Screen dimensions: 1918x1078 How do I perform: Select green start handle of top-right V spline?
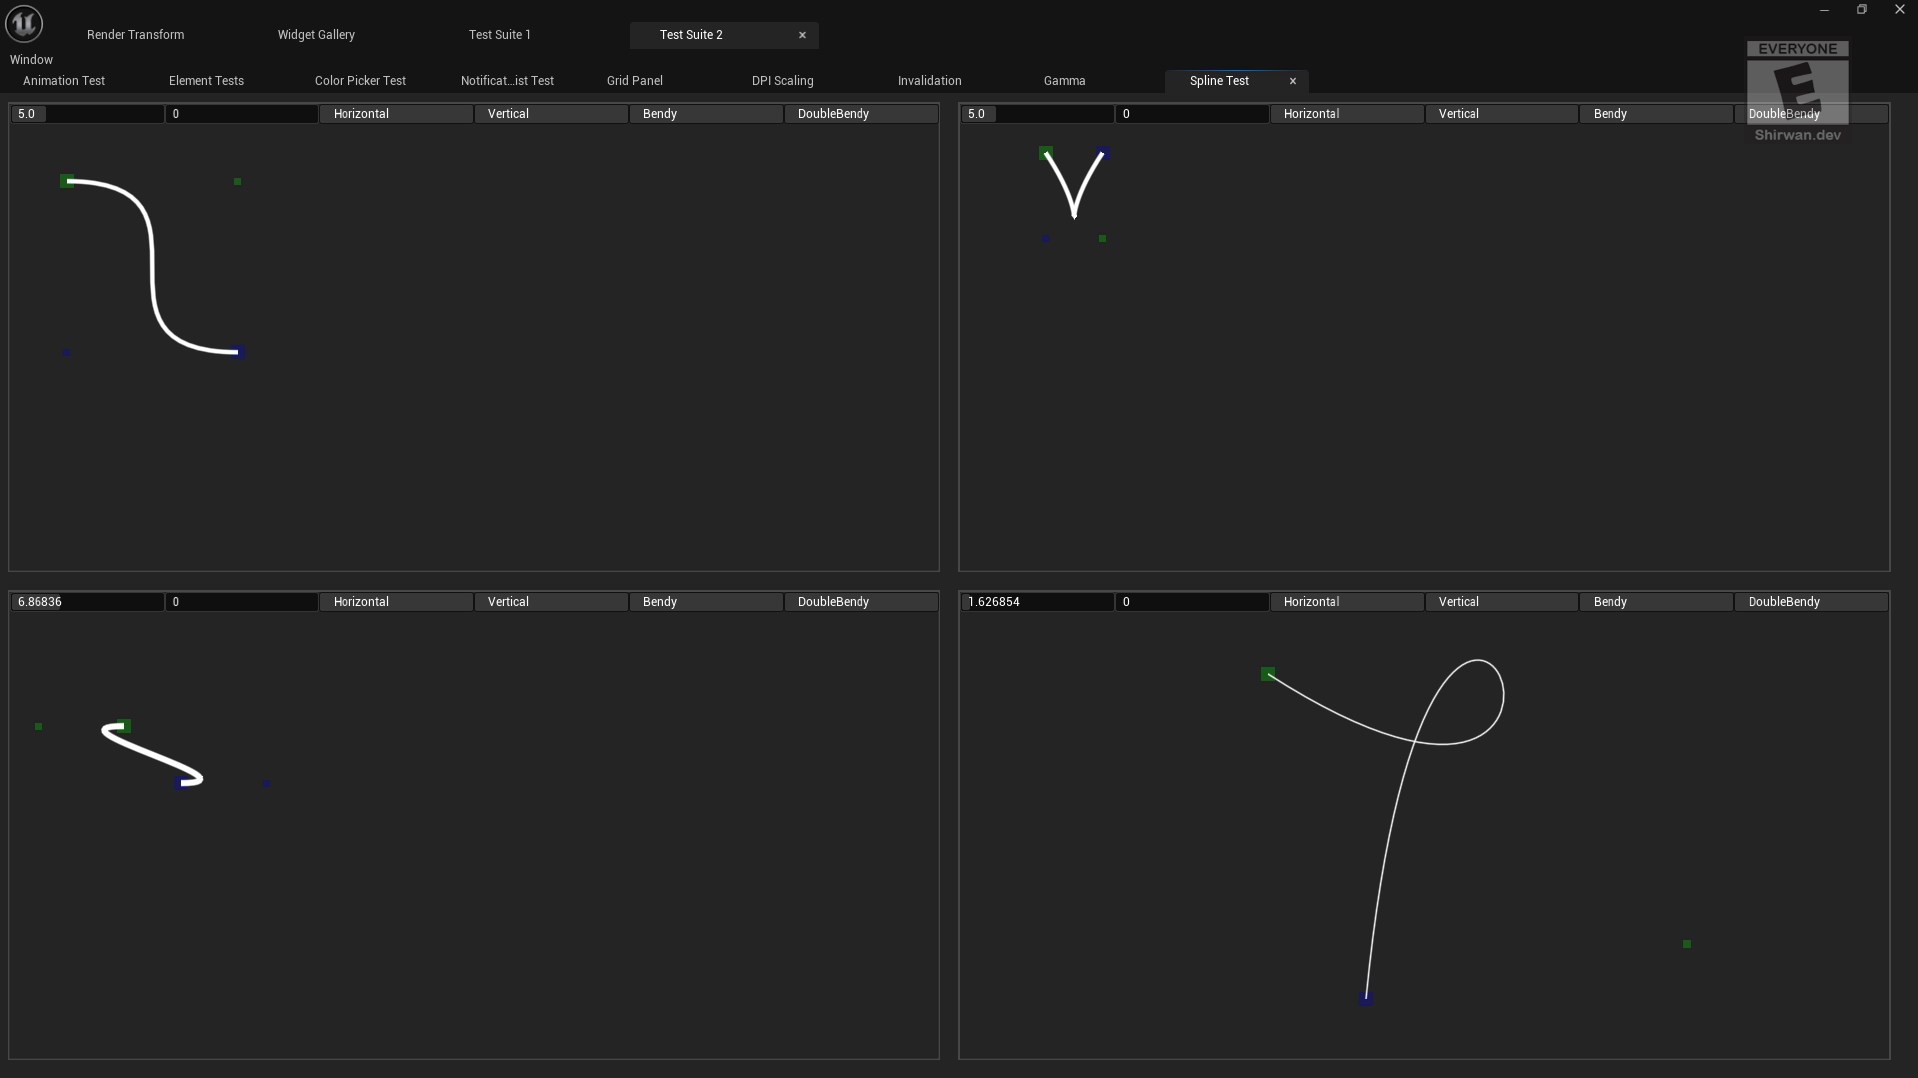click(x=1046, y=153)
